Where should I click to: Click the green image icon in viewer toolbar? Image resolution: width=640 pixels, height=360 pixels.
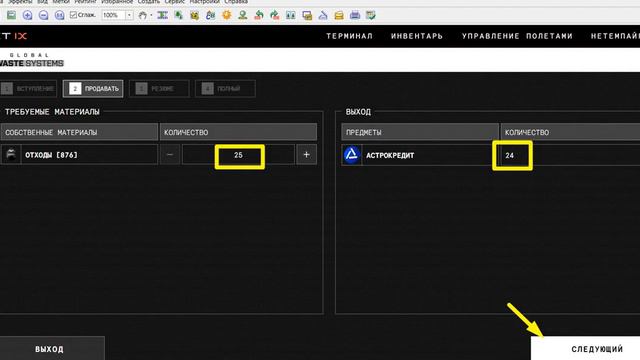(11, 16)
